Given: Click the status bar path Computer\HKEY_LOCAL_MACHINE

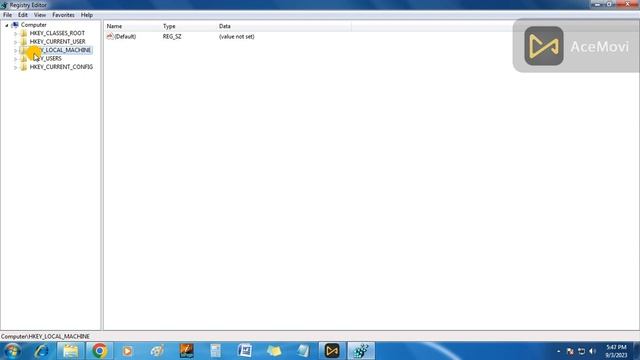Looking at the screenshot, I should [x=45, y=336].
